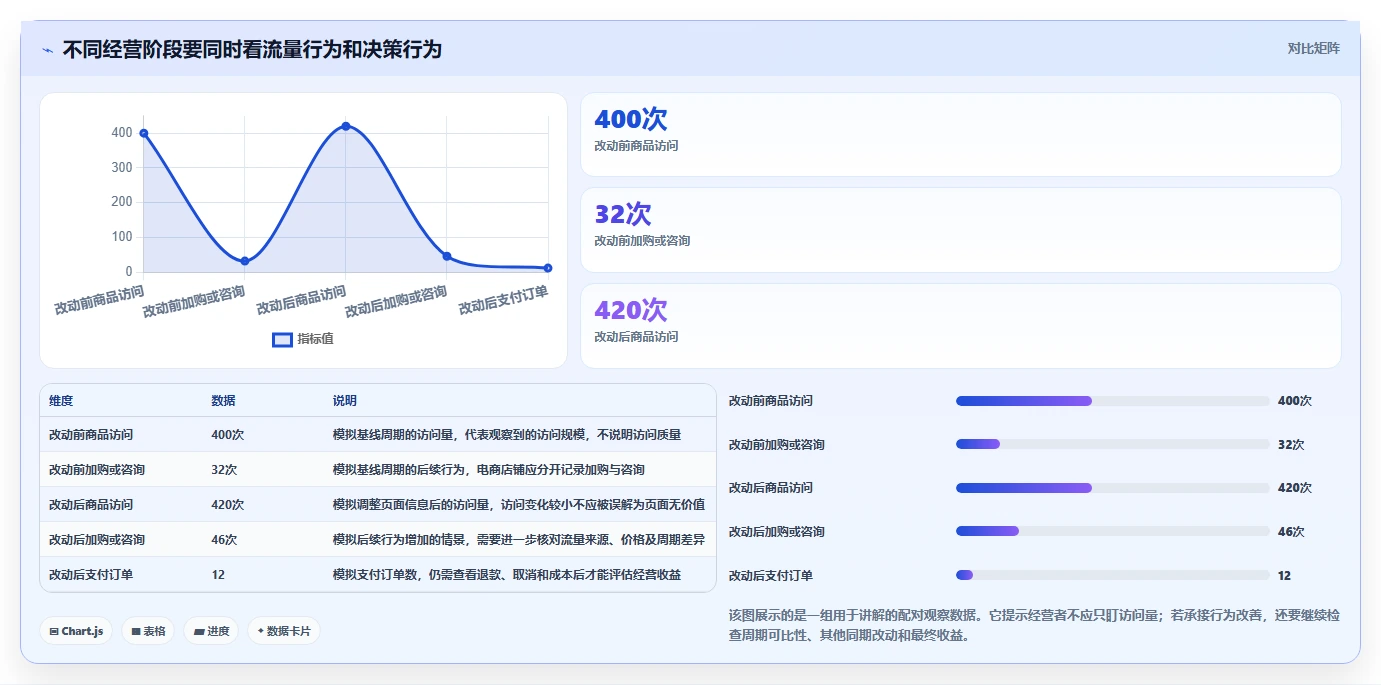This screenshot has height=685, width=1381.
Task: Click the Chart.js tag chip
Action: pos(76,631)
